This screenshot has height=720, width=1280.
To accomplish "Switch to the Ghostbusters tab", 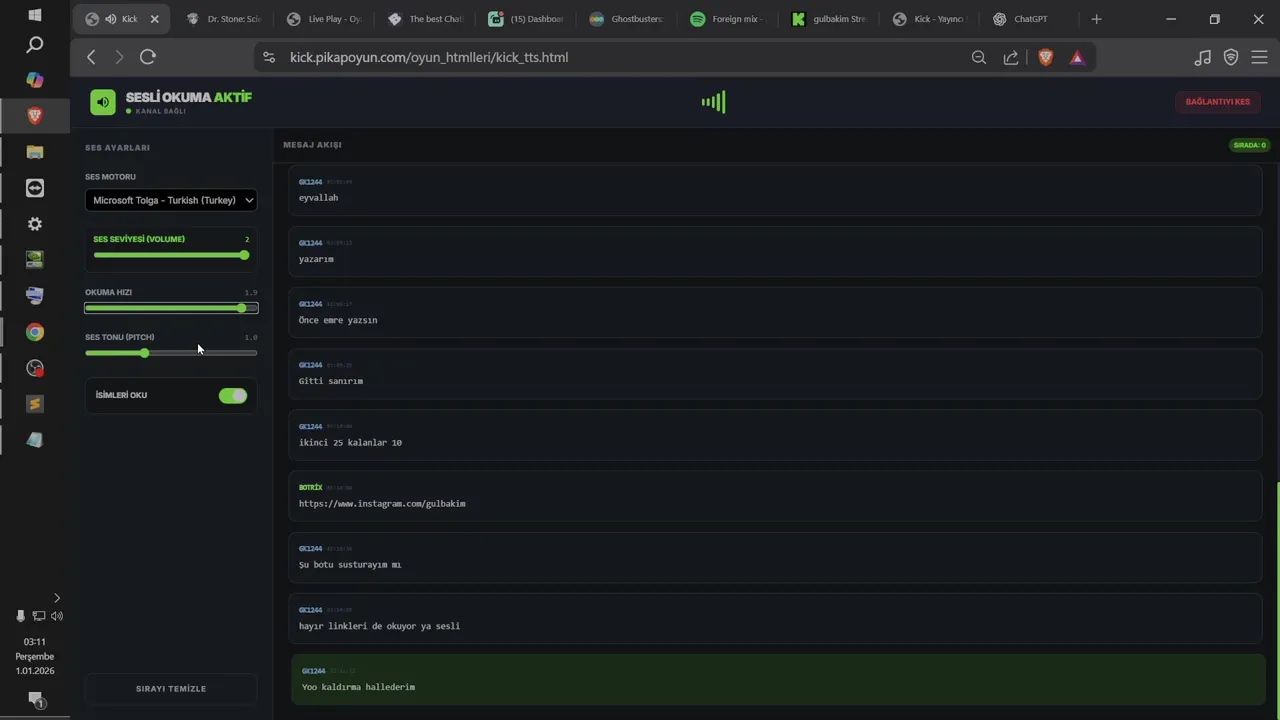I will [626, 19].
